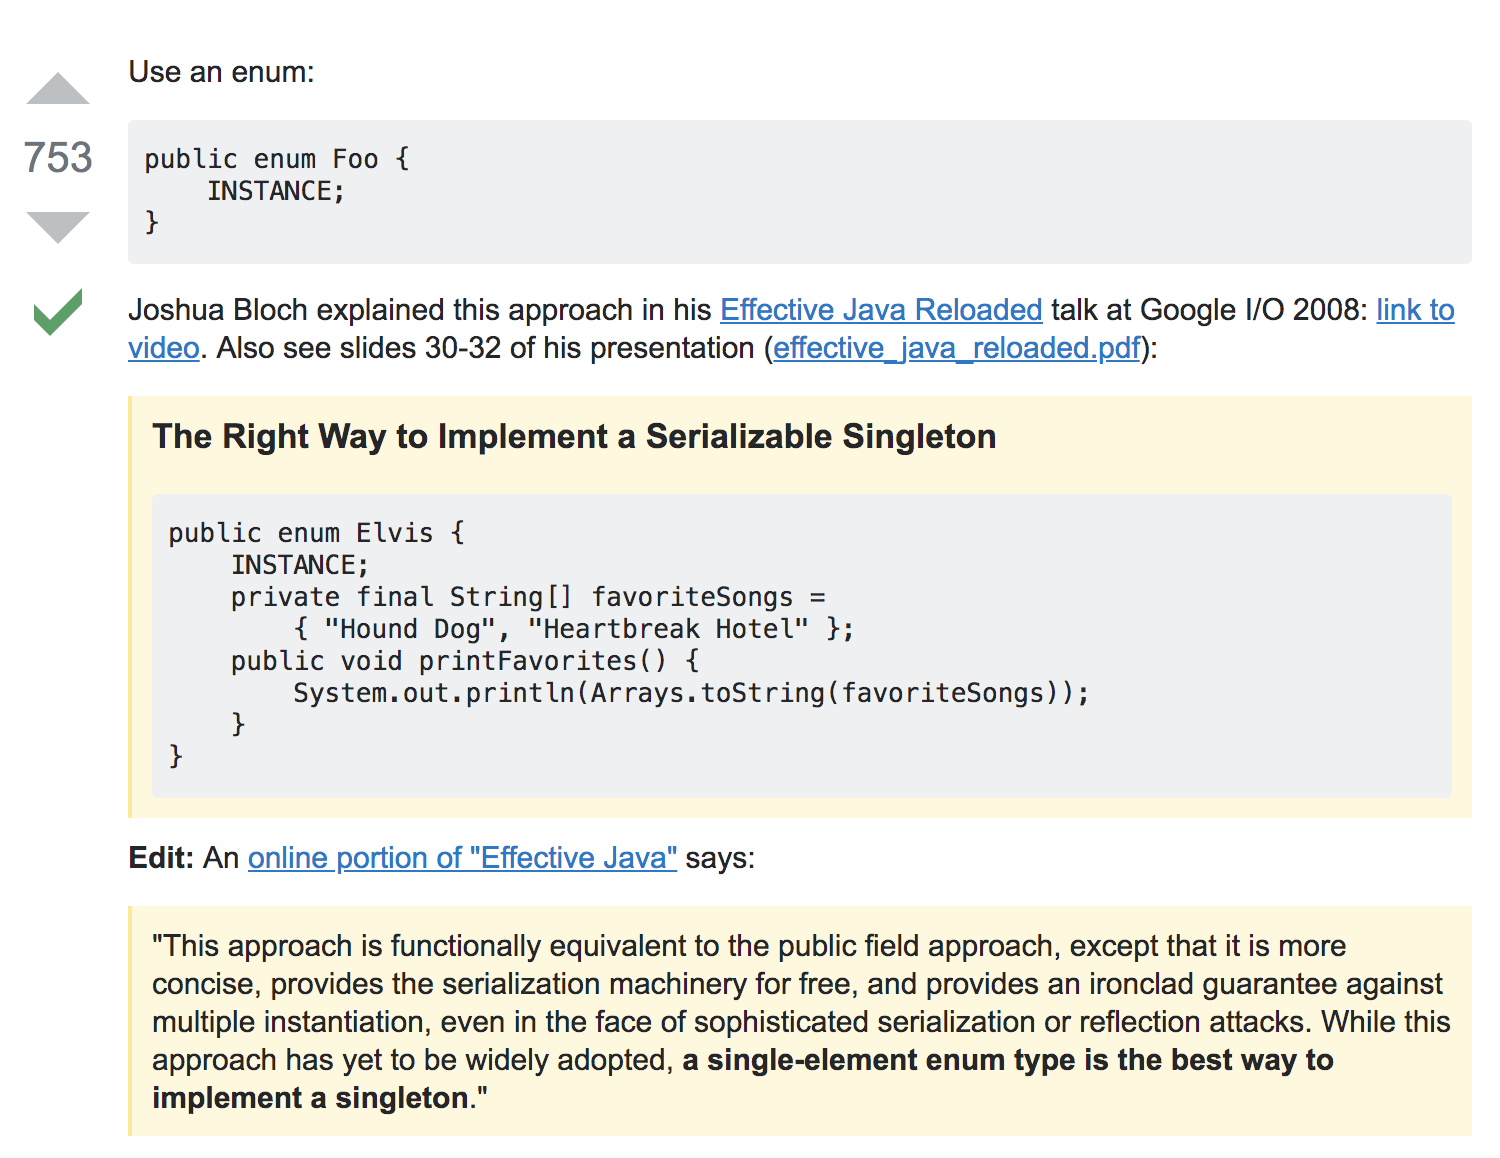The height and width of the screenshot is (1158, 1500).
Task: Open the Effective Java Reloaded link
Action: tap(881, 310)
